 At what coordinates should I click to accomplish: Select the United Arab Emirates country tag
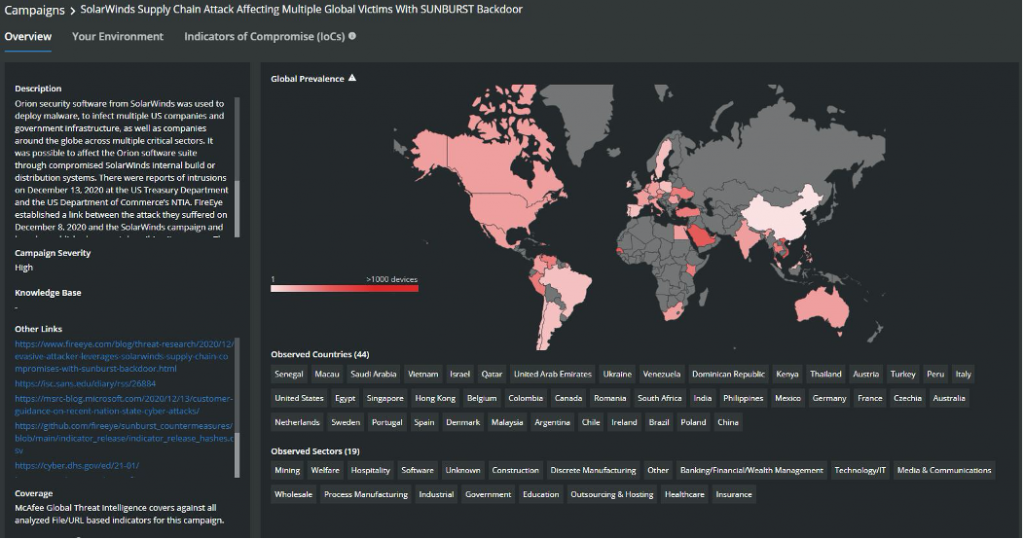coord(552,374)
